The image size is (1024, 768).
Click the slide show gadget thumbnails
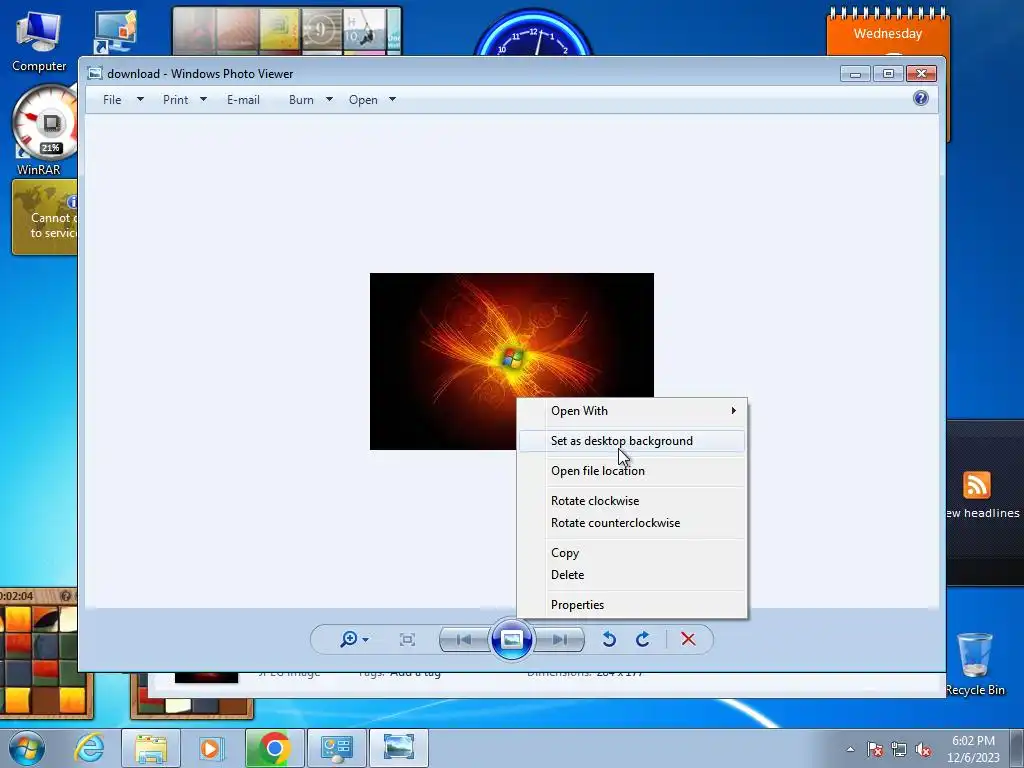(287, 30)
